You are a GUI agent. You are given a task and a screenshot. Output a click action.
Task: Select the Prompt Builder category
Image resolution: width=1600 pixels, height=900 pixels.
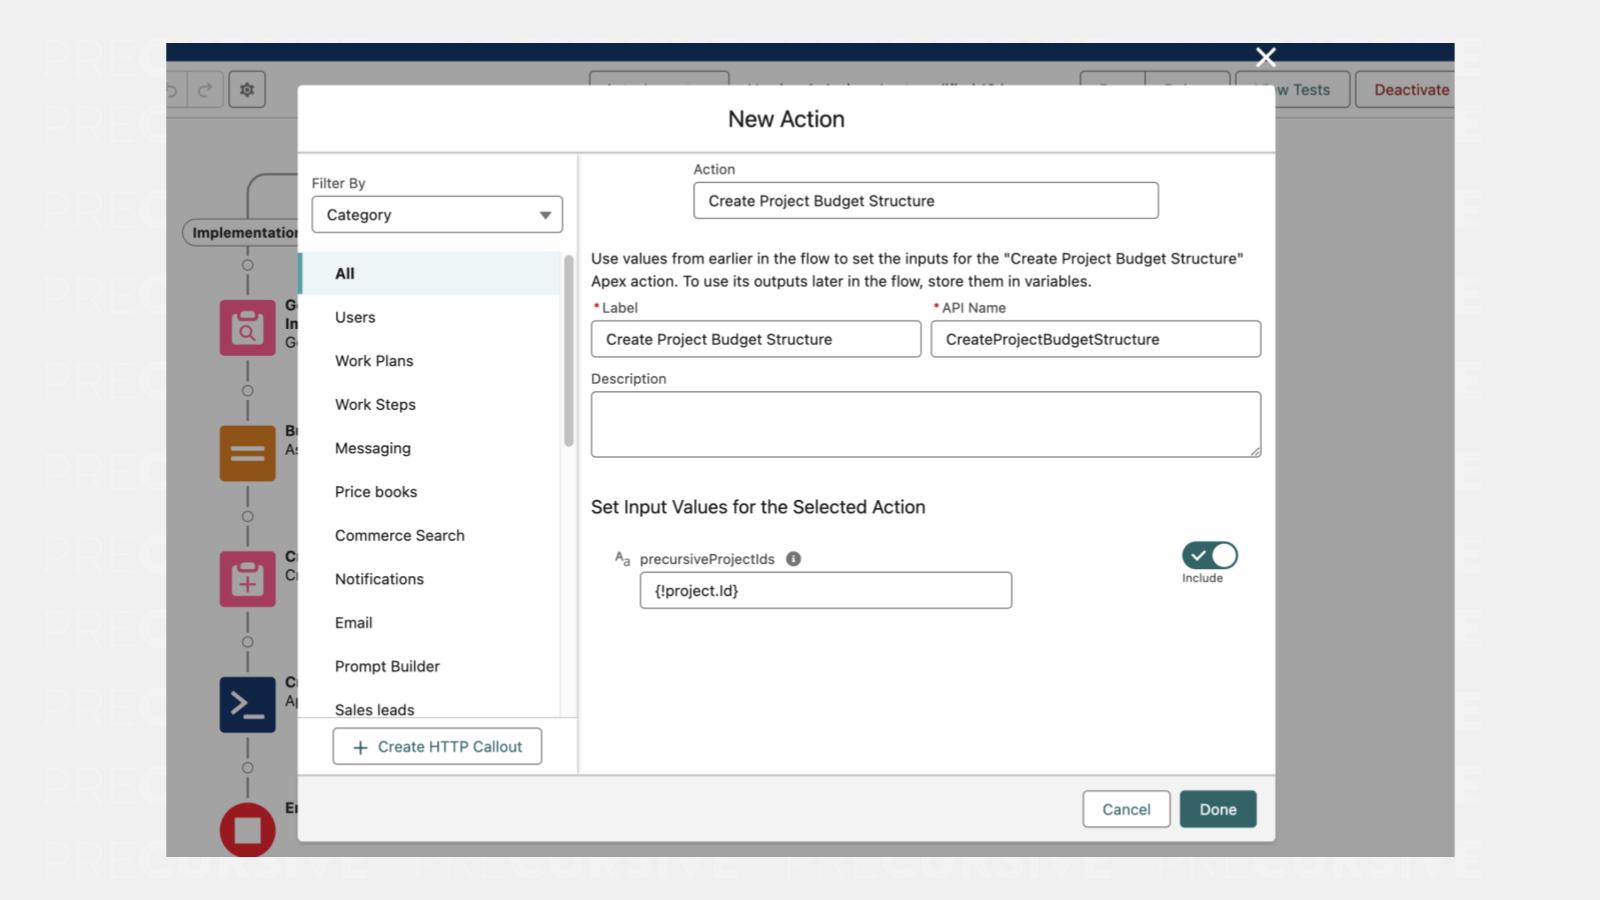(x=387, y=666)
